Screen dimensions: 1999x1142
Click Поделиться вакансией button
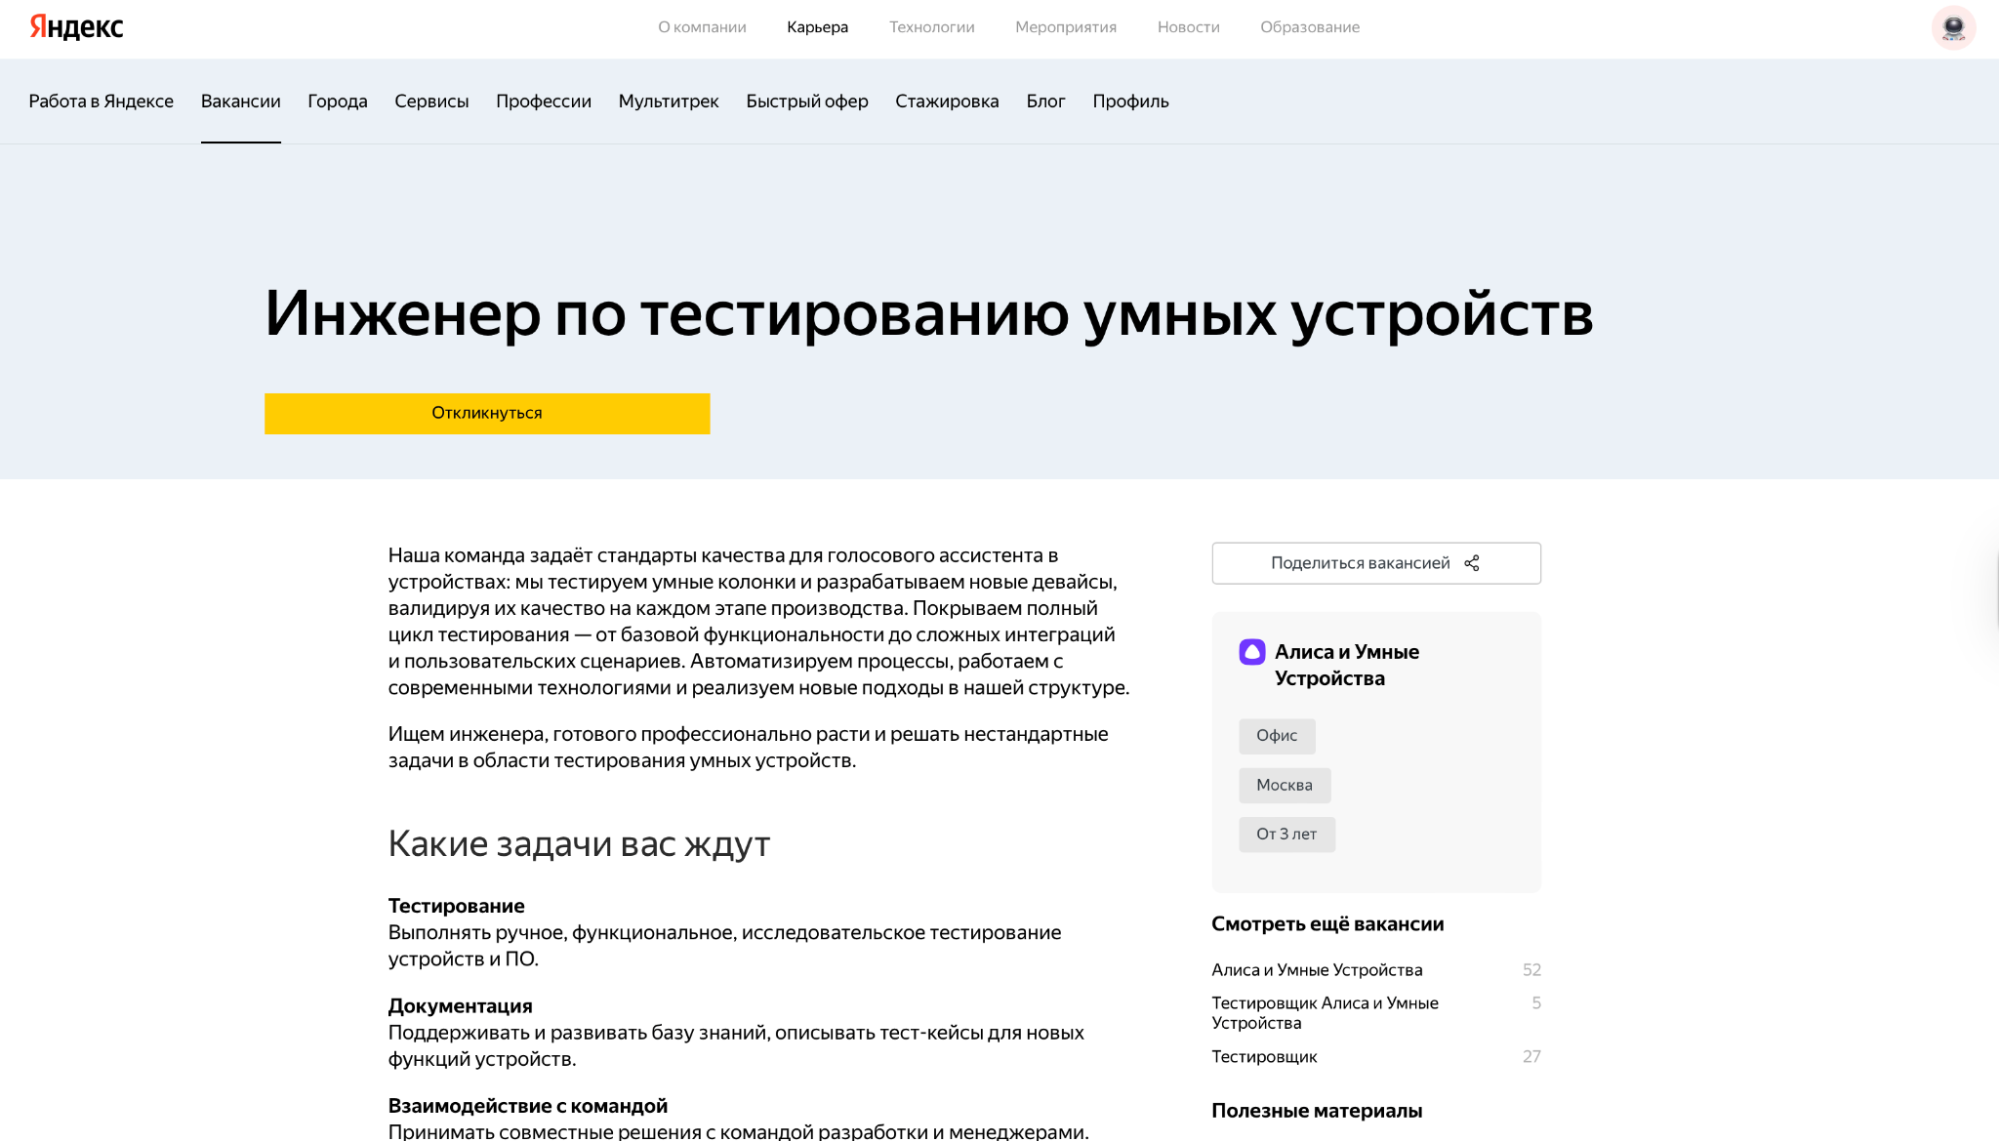pyautogui.click(x=1376, y=563)
